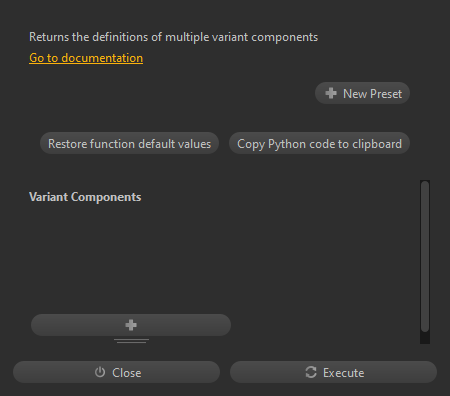Click the vertical scrollbar thumb
This screenshot has height=396, width=450.
(x=425, y=256)
